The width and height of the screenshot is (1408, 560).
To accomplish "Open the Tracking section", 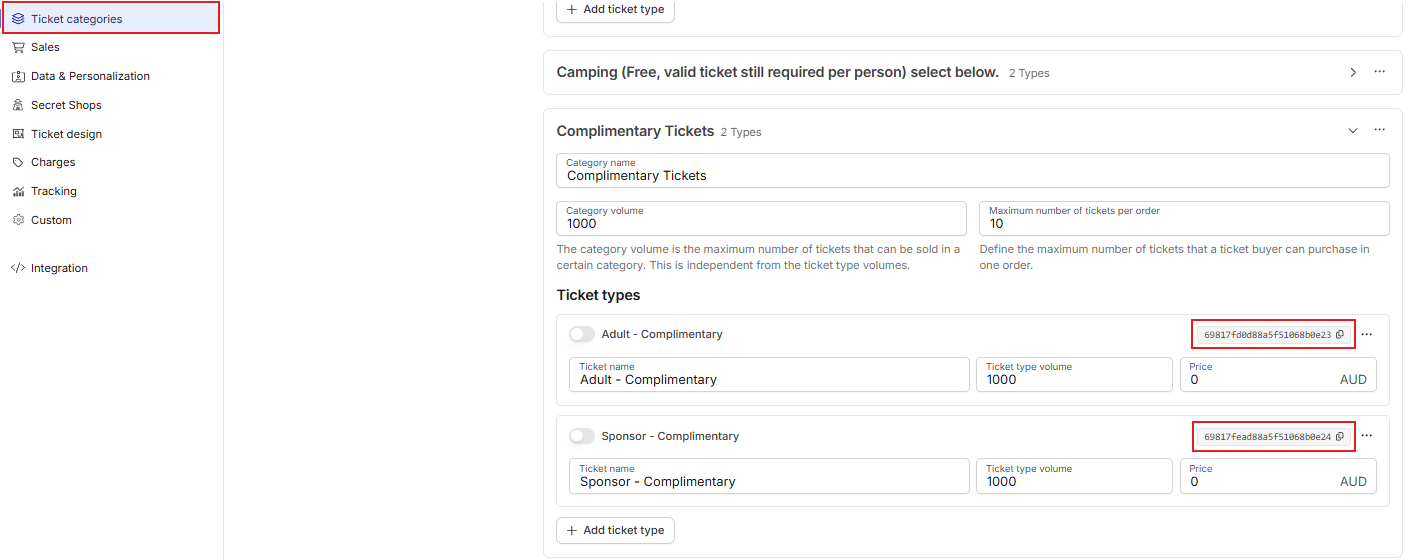I will pyautogui.click(x=54, y=191).
